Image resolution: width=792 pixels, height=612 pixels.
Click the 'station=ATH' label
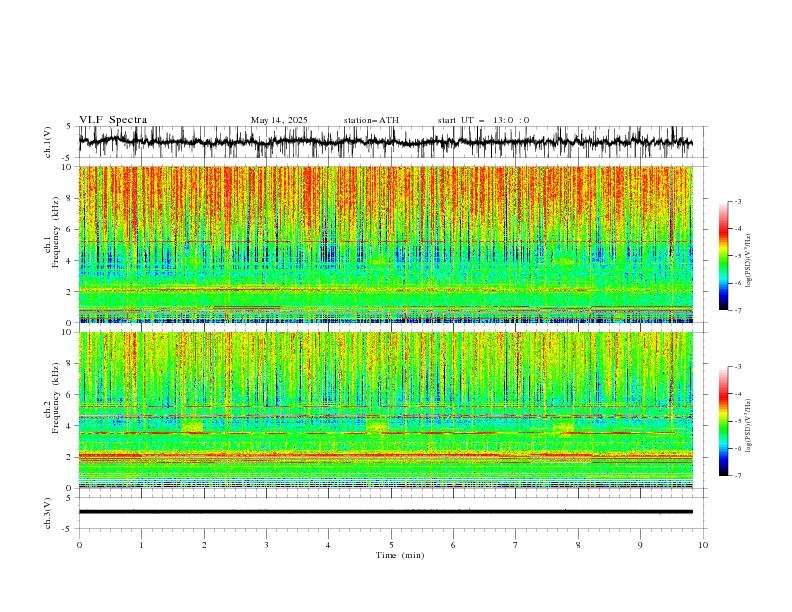click(371, 120)
